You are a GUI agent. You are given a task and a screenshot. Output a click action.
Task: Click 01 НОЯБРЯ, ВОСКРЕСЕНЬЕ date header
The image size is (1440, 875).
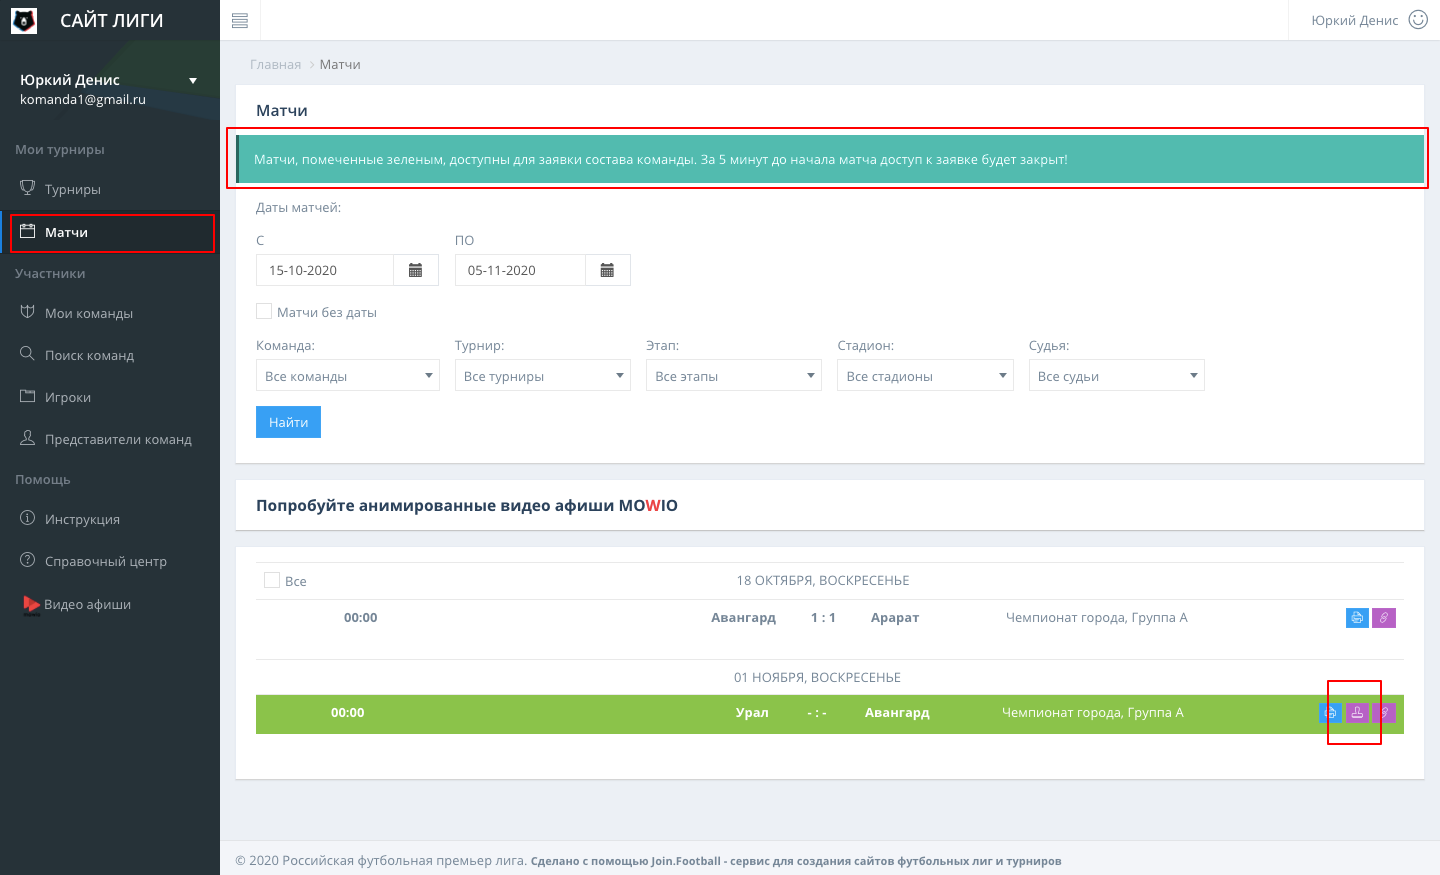point(817,677)
